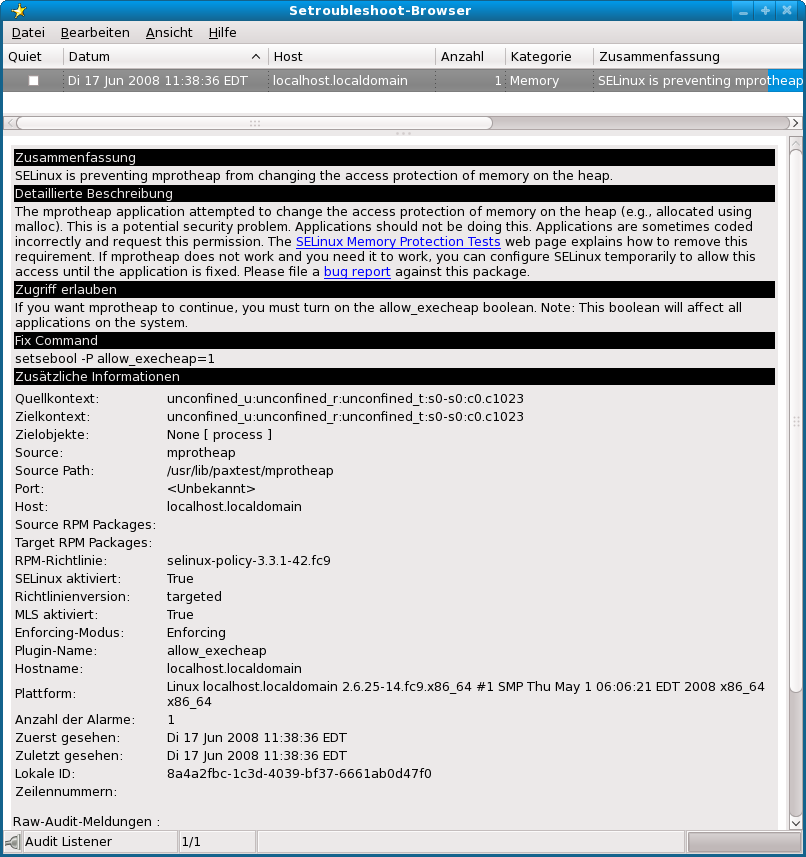Click the 'Raw-Audit-Meldungen :' label
This screenshot has width=806, height=857.
tap(86, 821)
